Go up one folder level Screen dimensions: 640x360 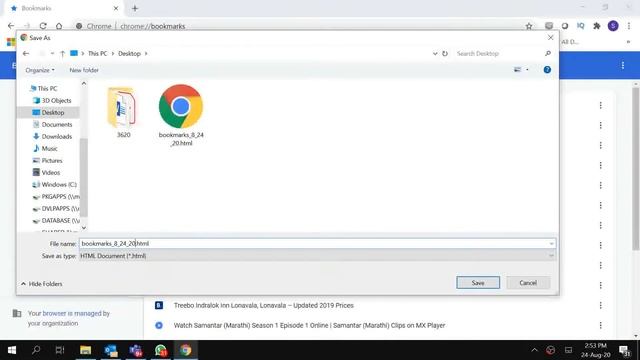(x=62, y=53)
